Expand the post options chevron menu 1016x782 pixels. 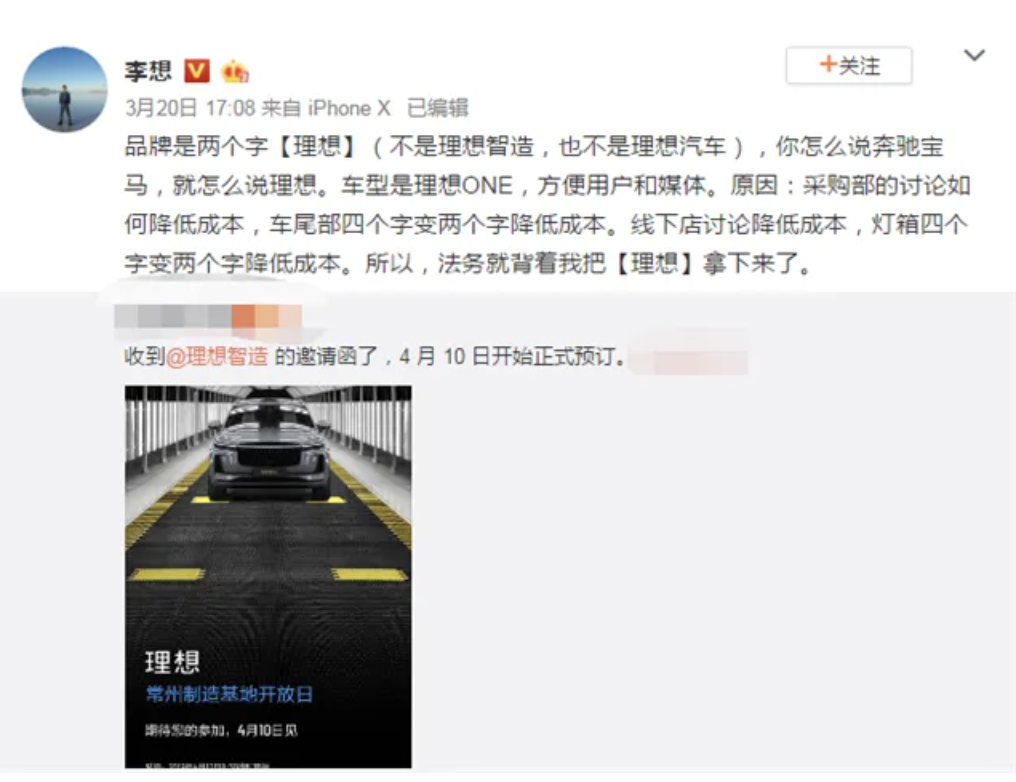tap(974, 56)
